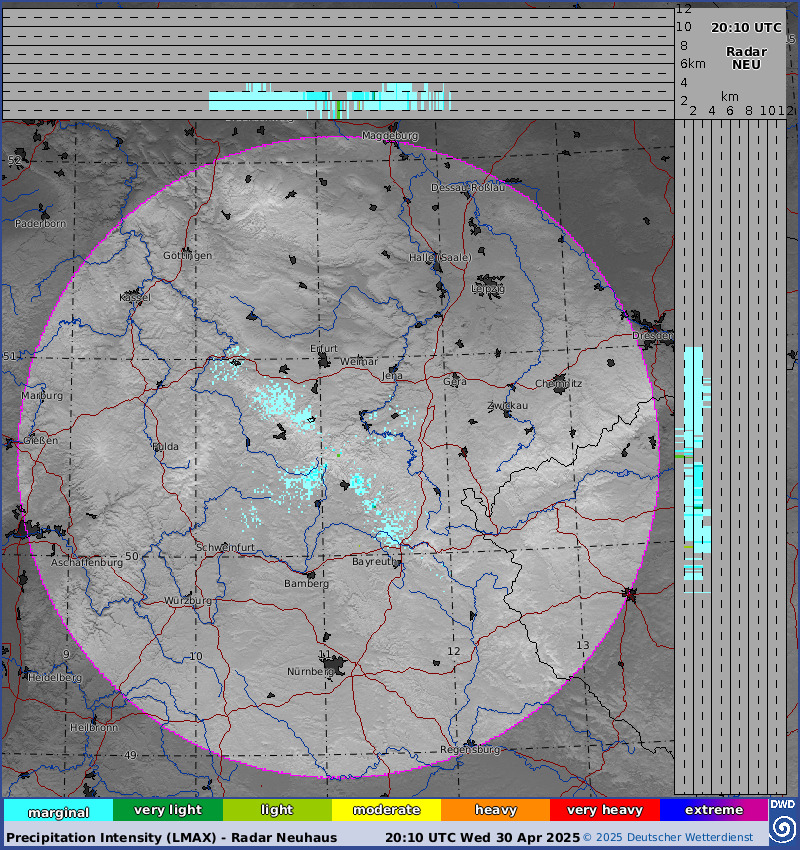Image resolution: width=800 pixels, height=850 pixels.
Task: Click the 'Radar NEU' label
Action: 746,58
